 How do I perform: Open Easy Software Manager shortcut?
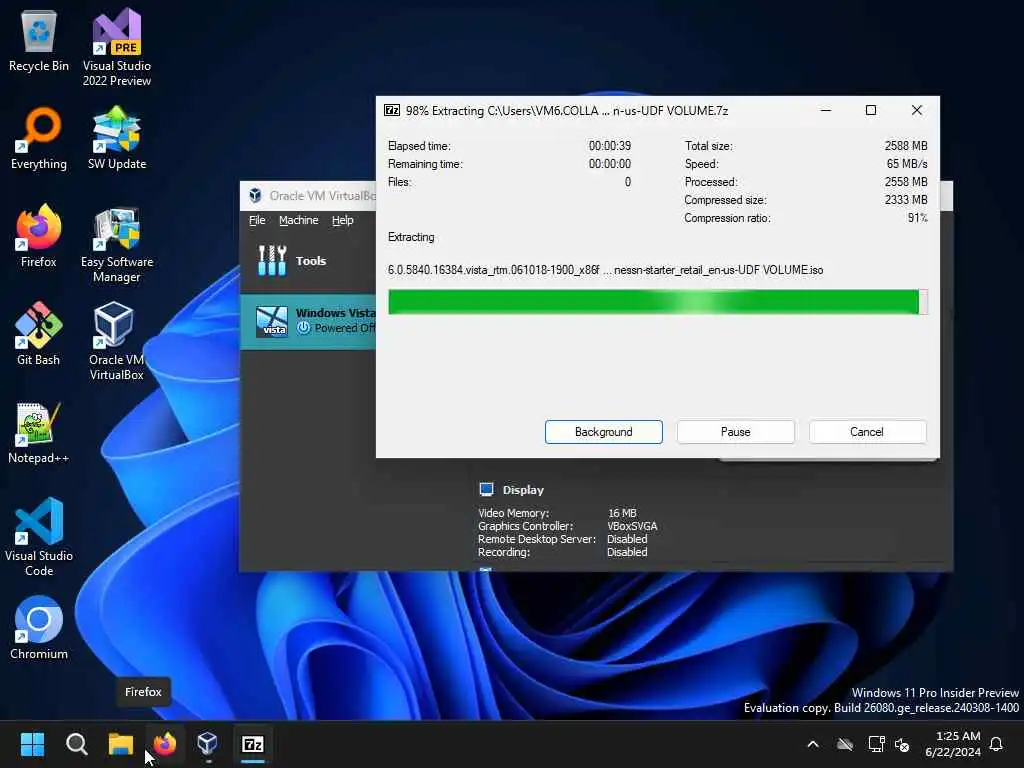pos(116,244)
